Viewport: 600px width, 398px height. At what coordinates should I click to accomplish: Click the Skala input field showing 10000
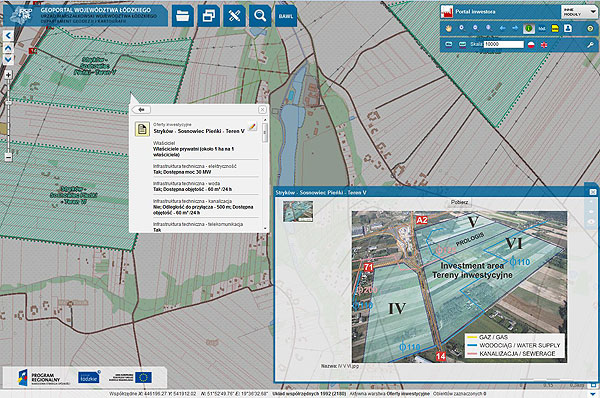[504, 44]
